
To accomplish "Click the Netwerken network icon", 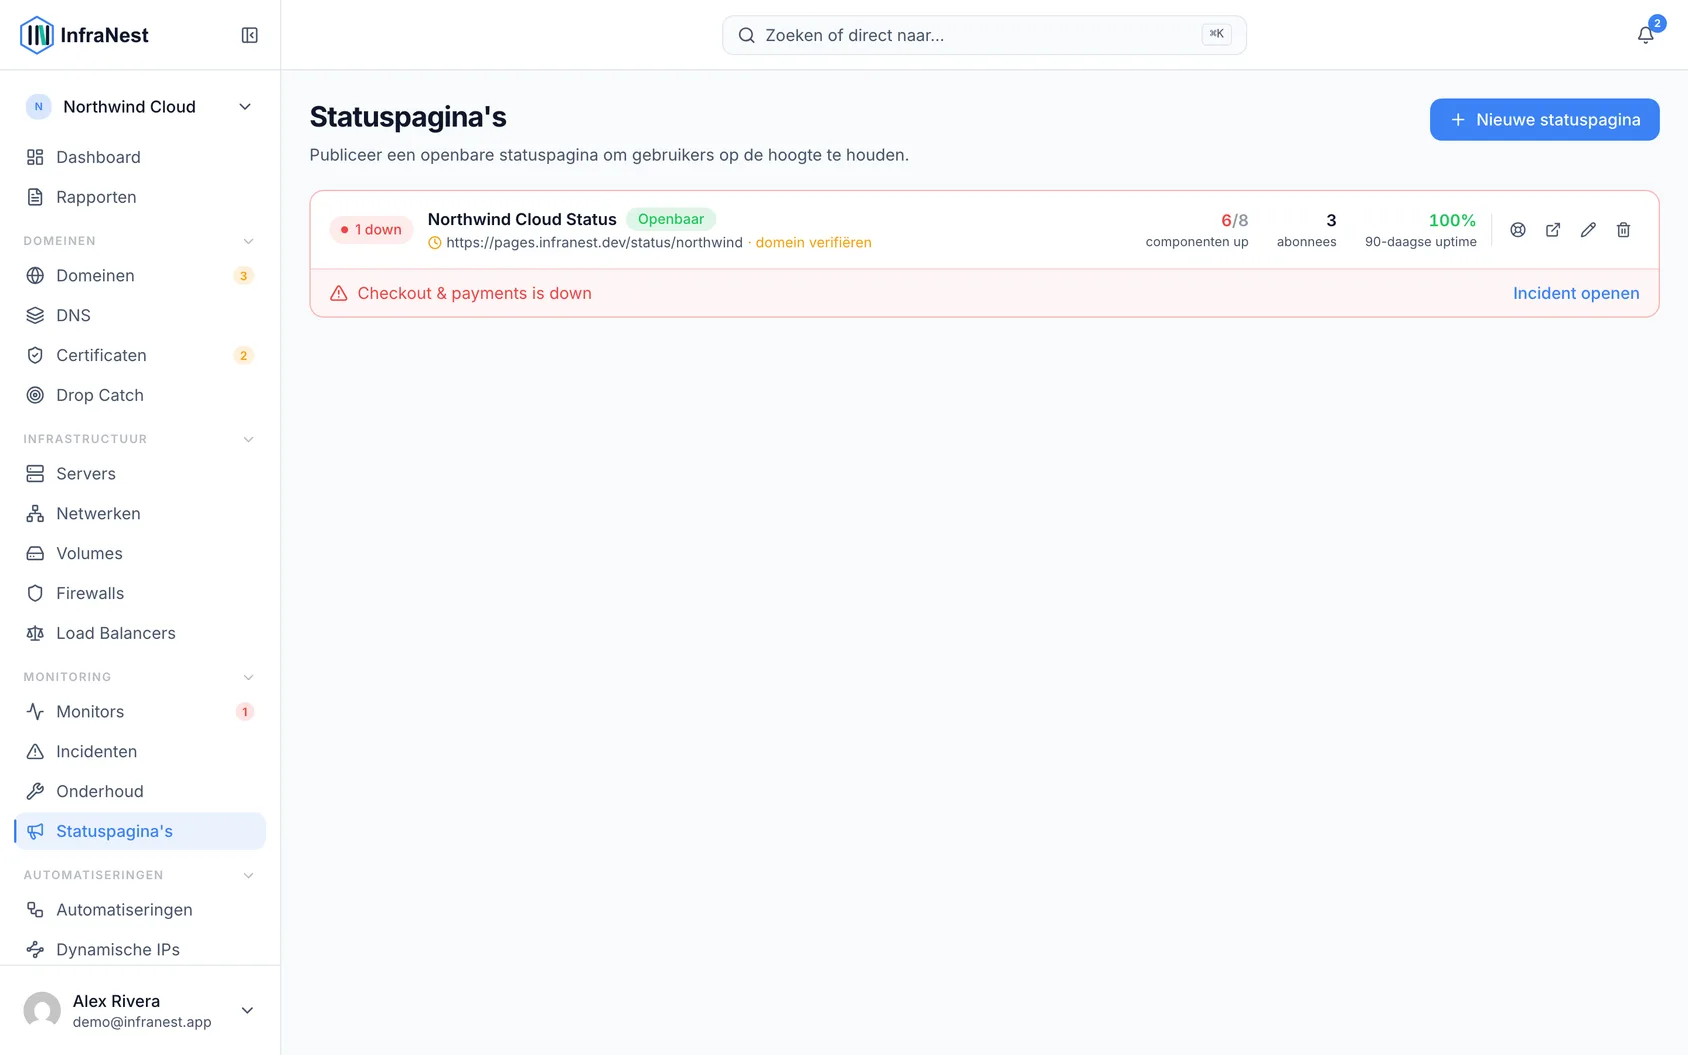I will (x=35, y=513).
